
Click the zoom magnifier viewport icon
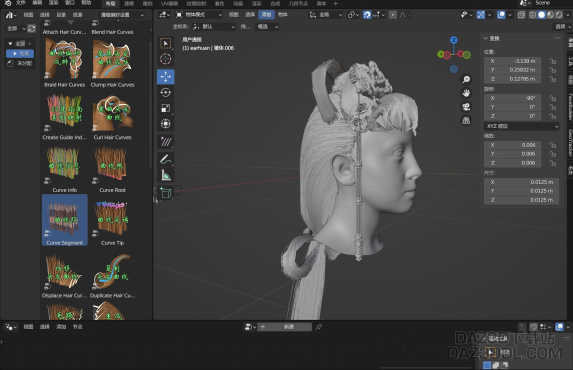[x=466, y=79]
